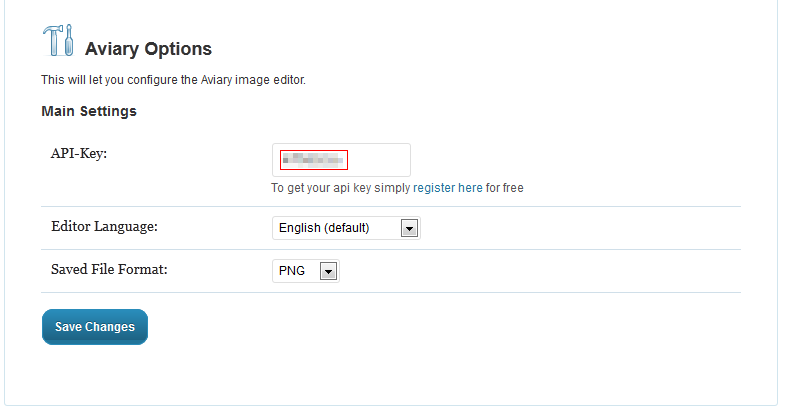The image size is (792, 419).
Task: Click the 'English (default)' selected value text
Action: click(x=324, y=228)
